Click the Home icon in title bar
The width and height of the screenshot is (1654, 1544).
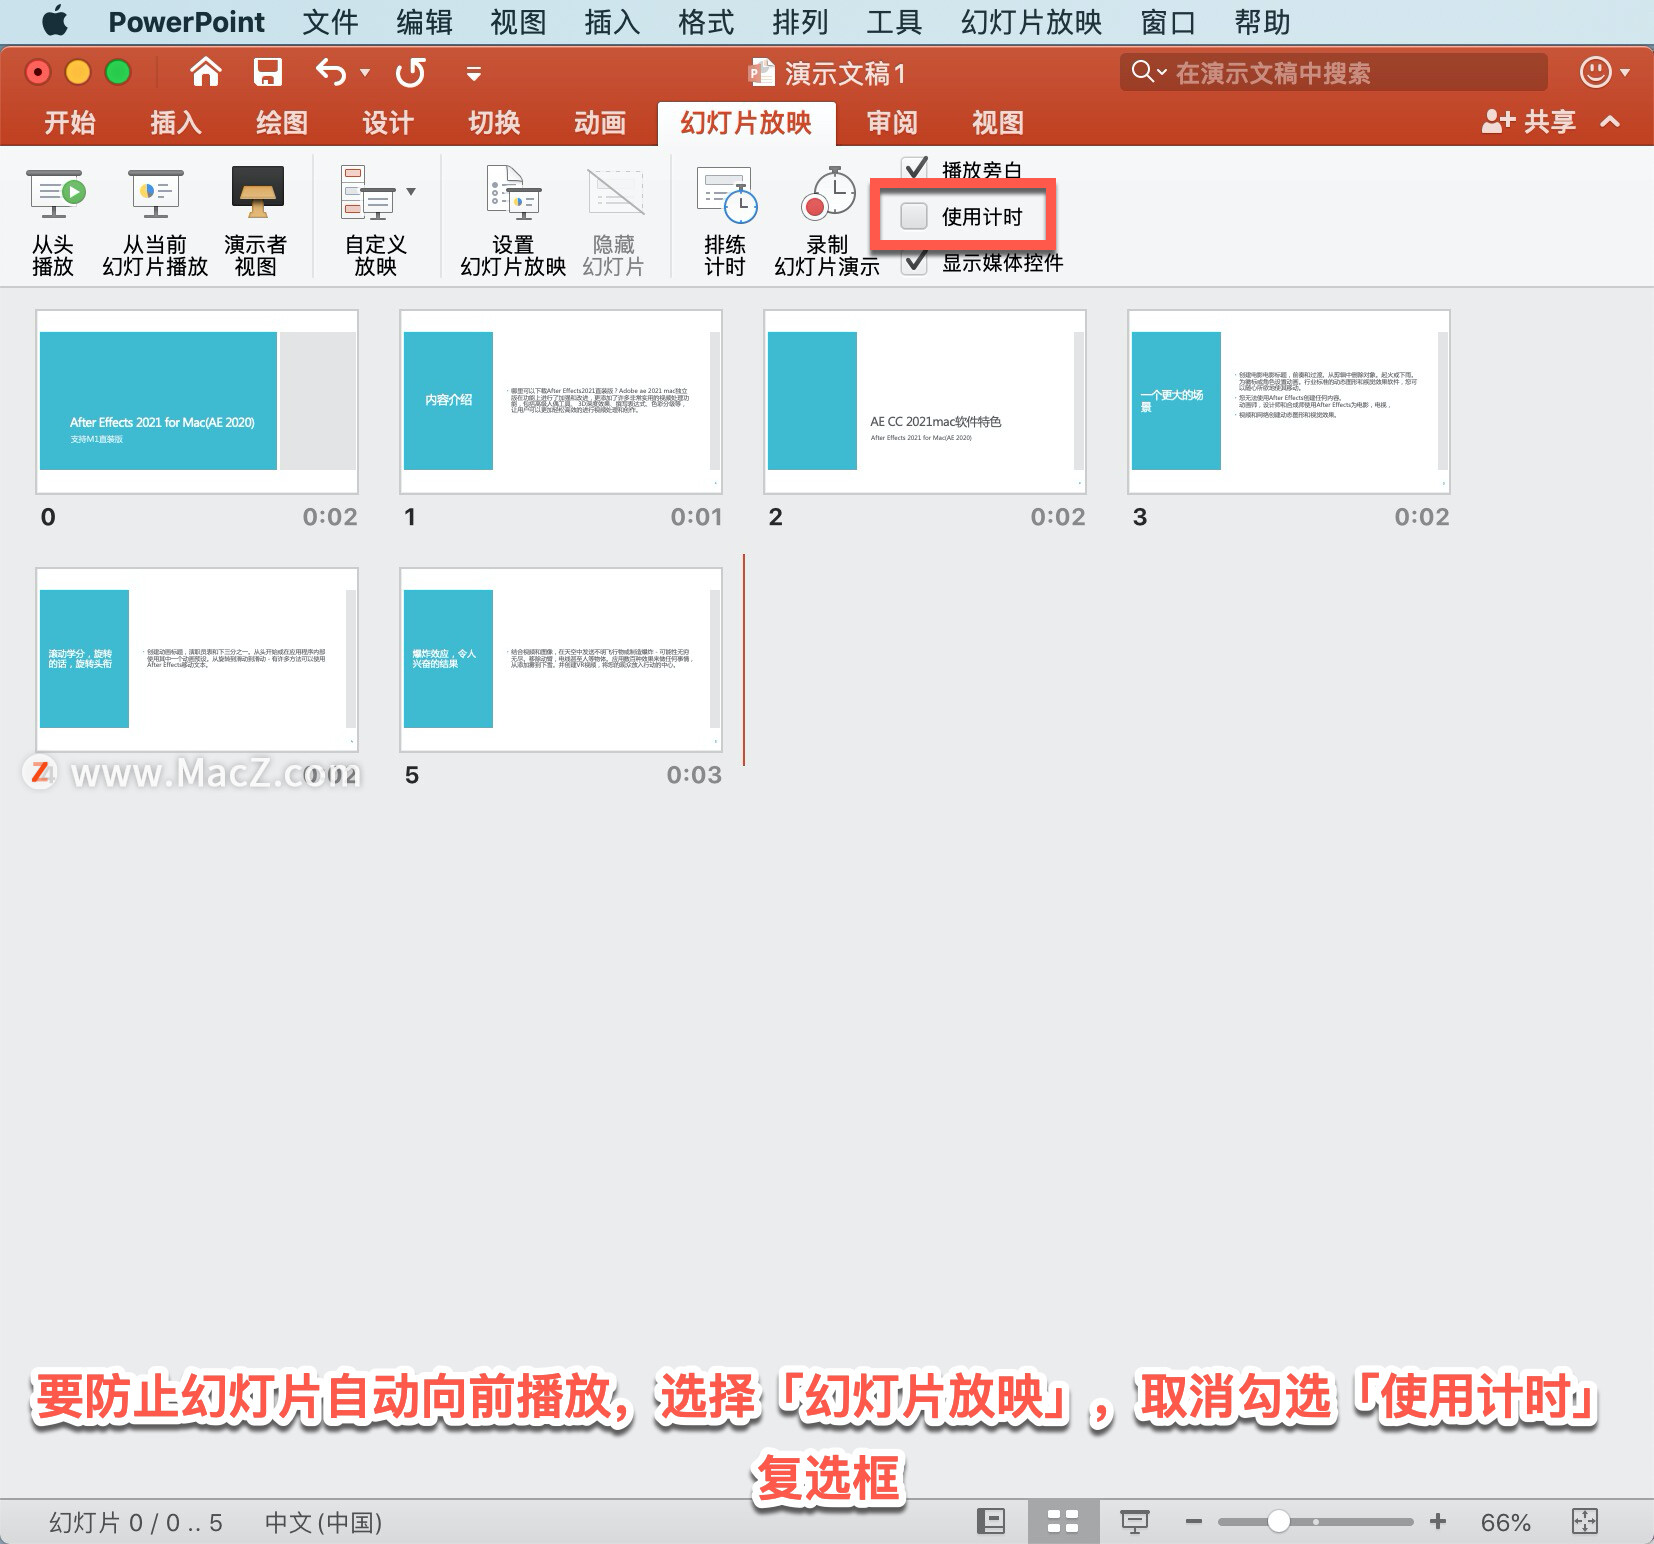(206, 72)
